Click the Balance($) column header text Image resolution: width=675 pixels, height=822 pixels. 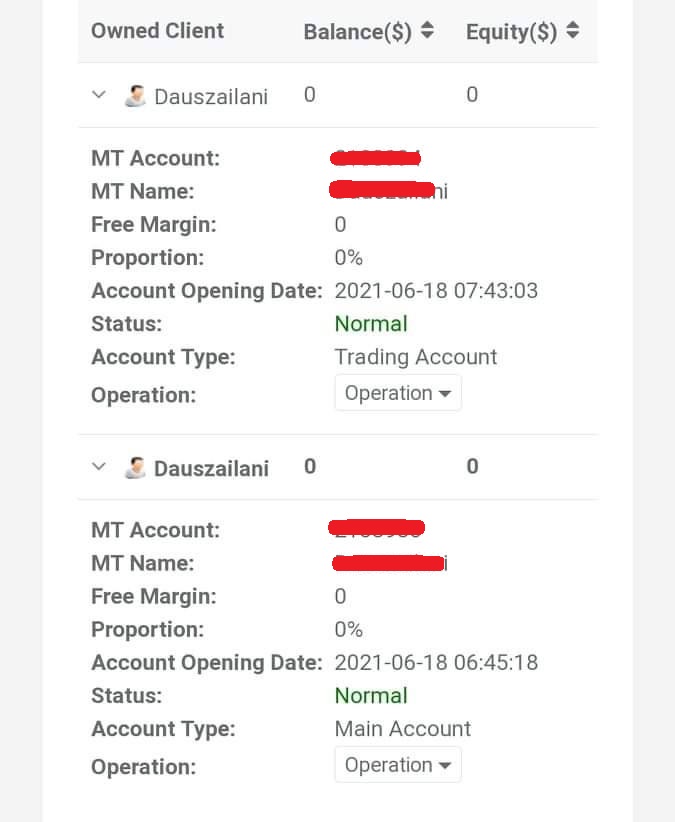coord(358,32)
